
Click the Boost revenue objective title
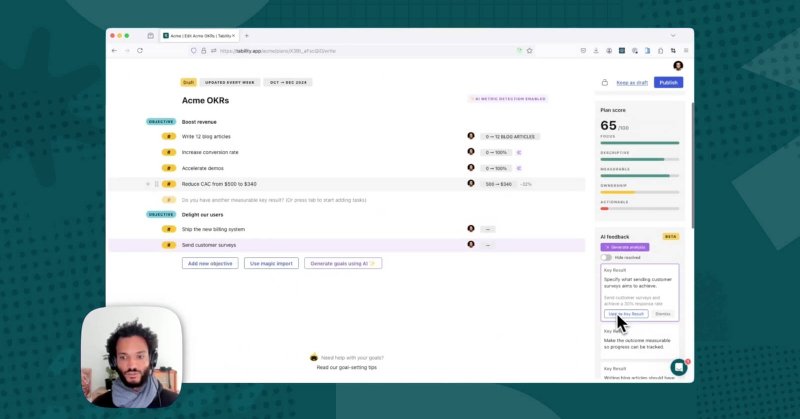[199, 122]
